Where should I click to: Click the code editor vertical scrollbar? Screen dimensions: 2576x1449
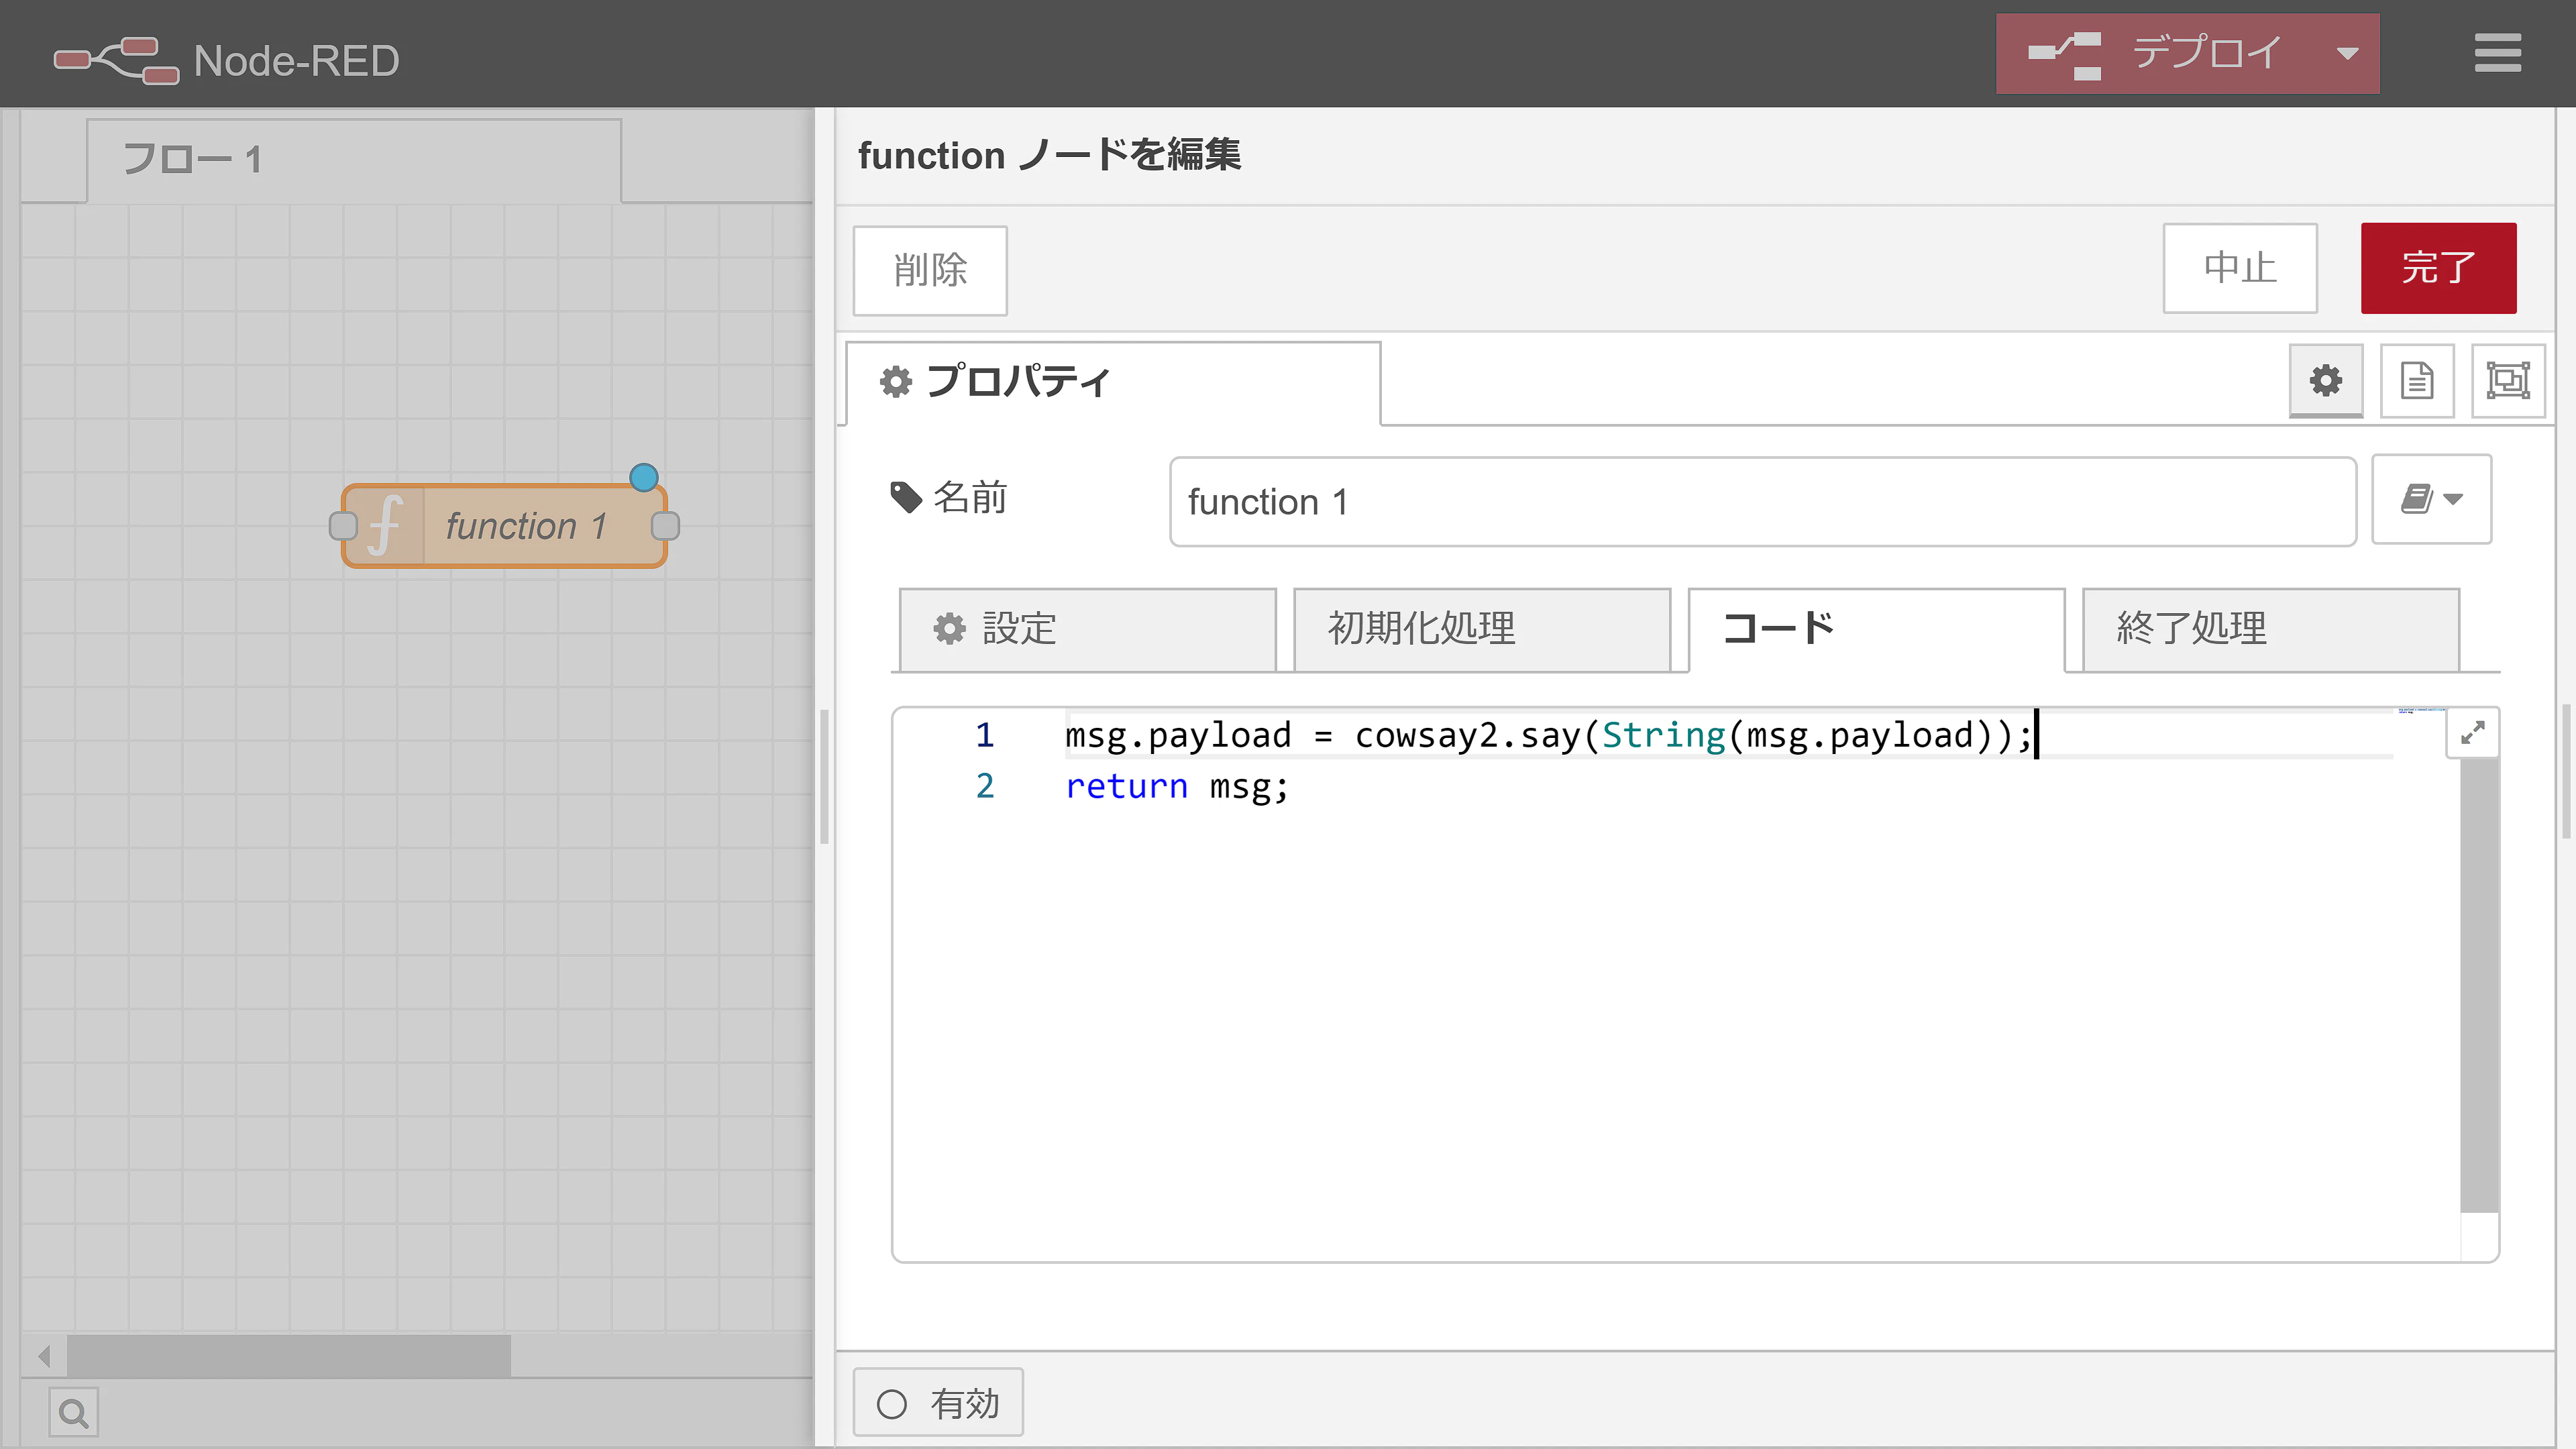point(2479,986)
